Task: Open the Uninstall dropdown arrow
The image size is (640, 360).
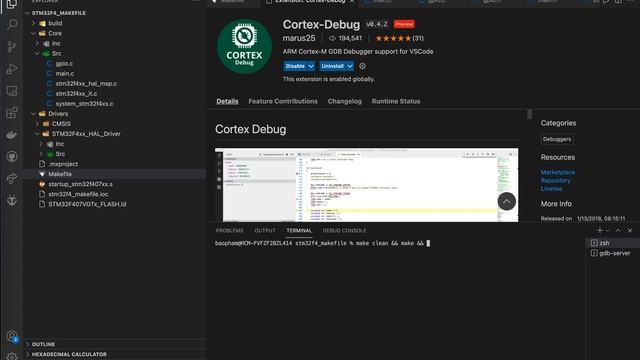Action: [x=350, y=66]
